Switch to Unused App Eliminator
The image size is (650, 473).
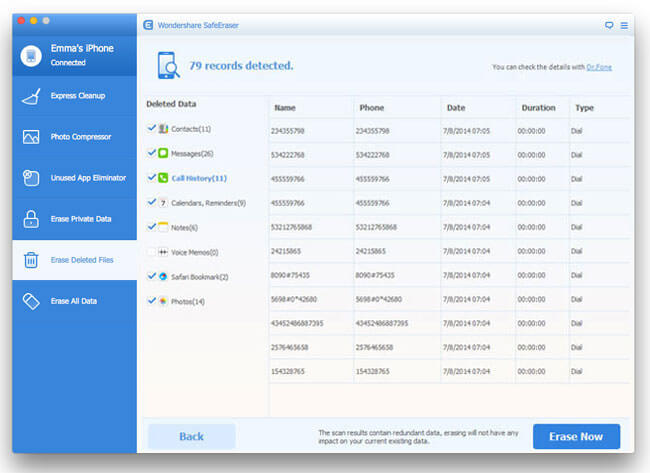click(75, 178)
